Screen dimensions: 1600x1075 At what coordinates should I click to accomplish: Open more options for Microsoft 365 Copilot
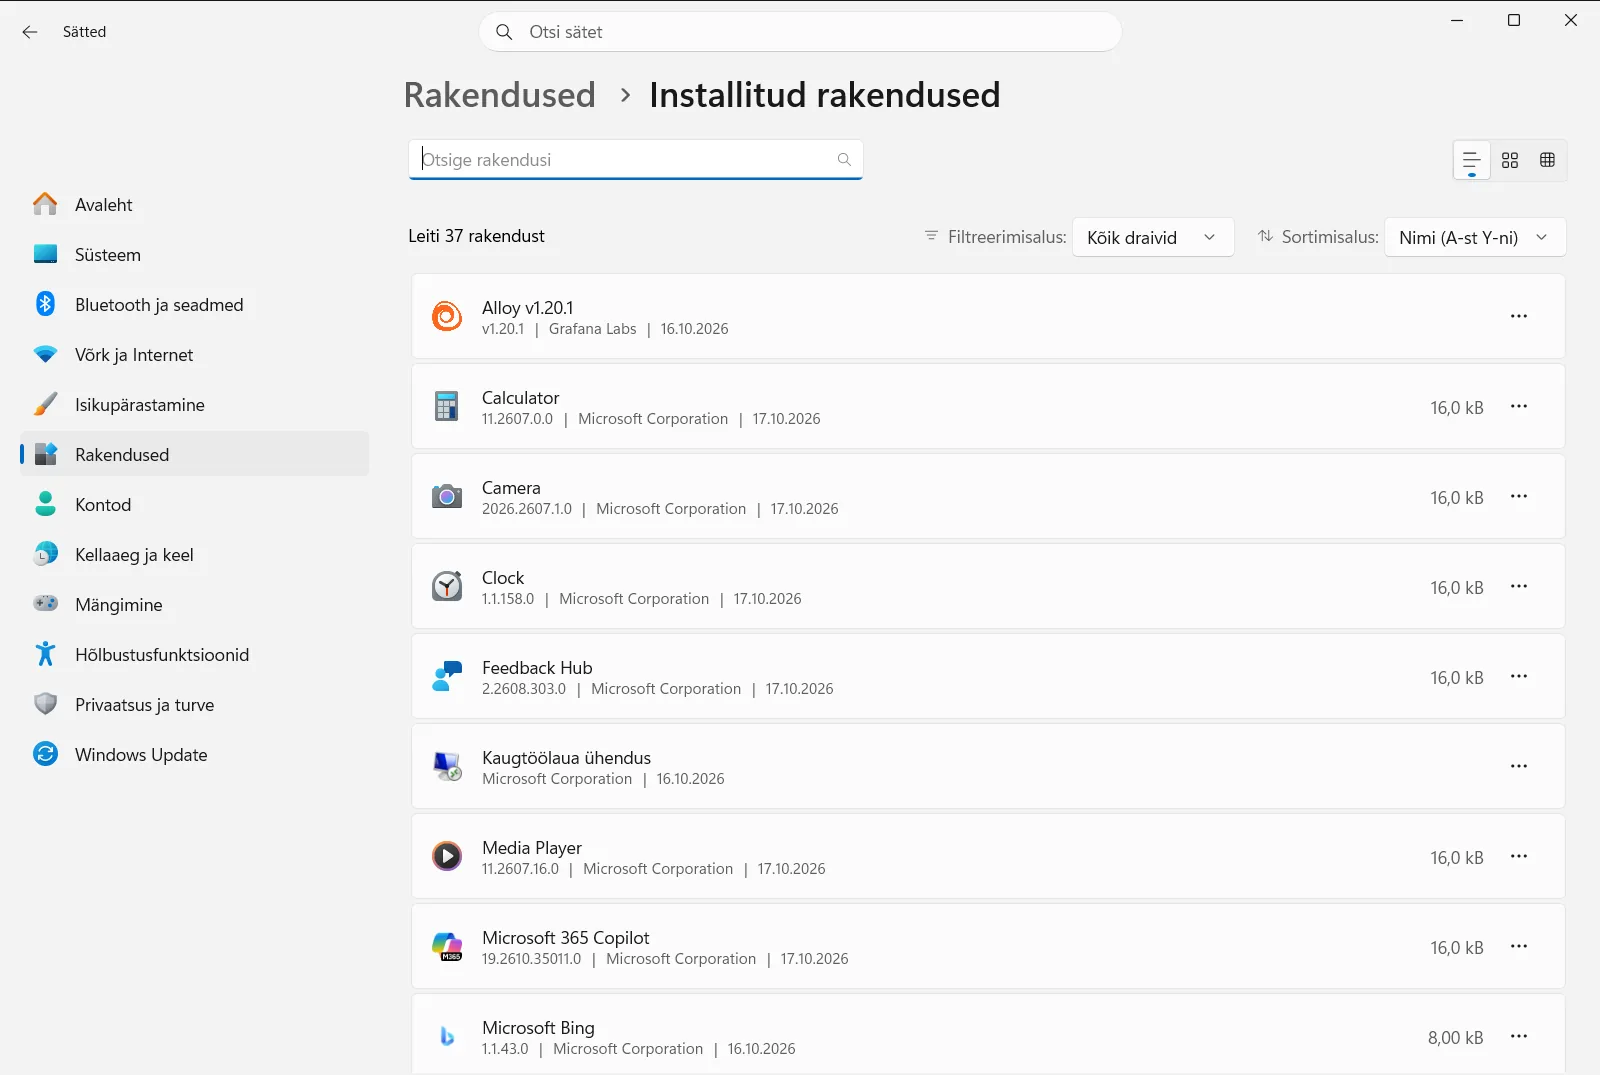[1519, 946]
